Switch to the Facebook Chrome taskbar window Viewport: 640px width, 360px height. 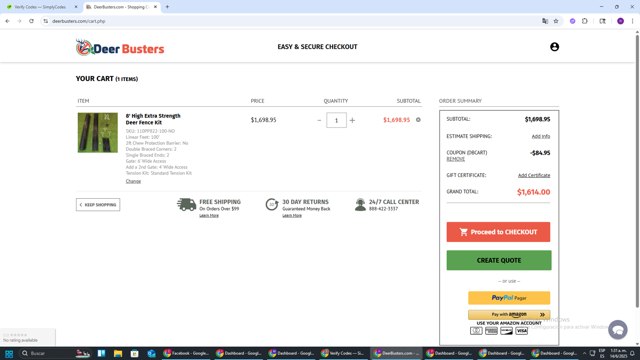pos(186,353)
